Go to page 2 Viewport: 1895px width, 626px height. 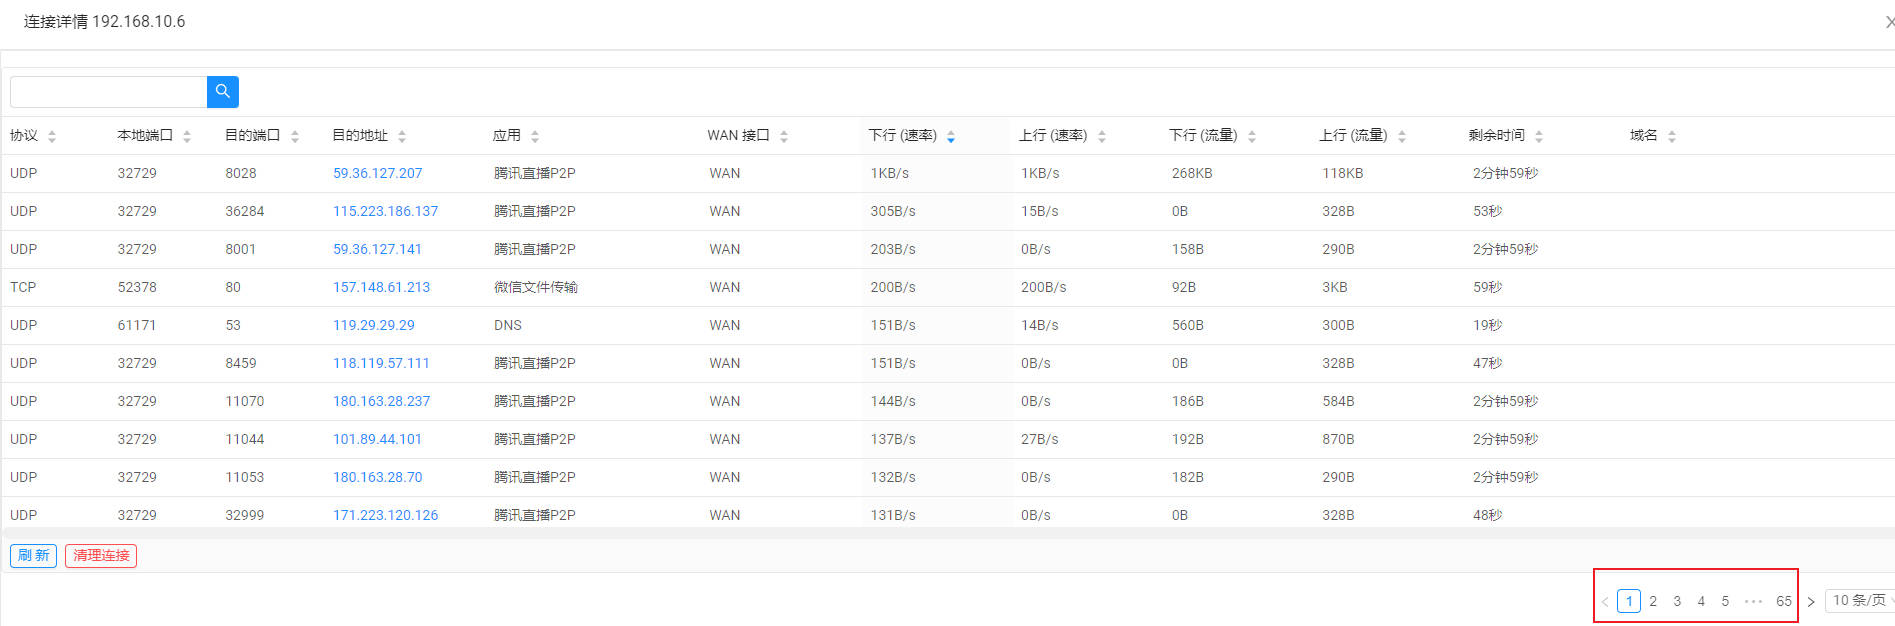1653,601
